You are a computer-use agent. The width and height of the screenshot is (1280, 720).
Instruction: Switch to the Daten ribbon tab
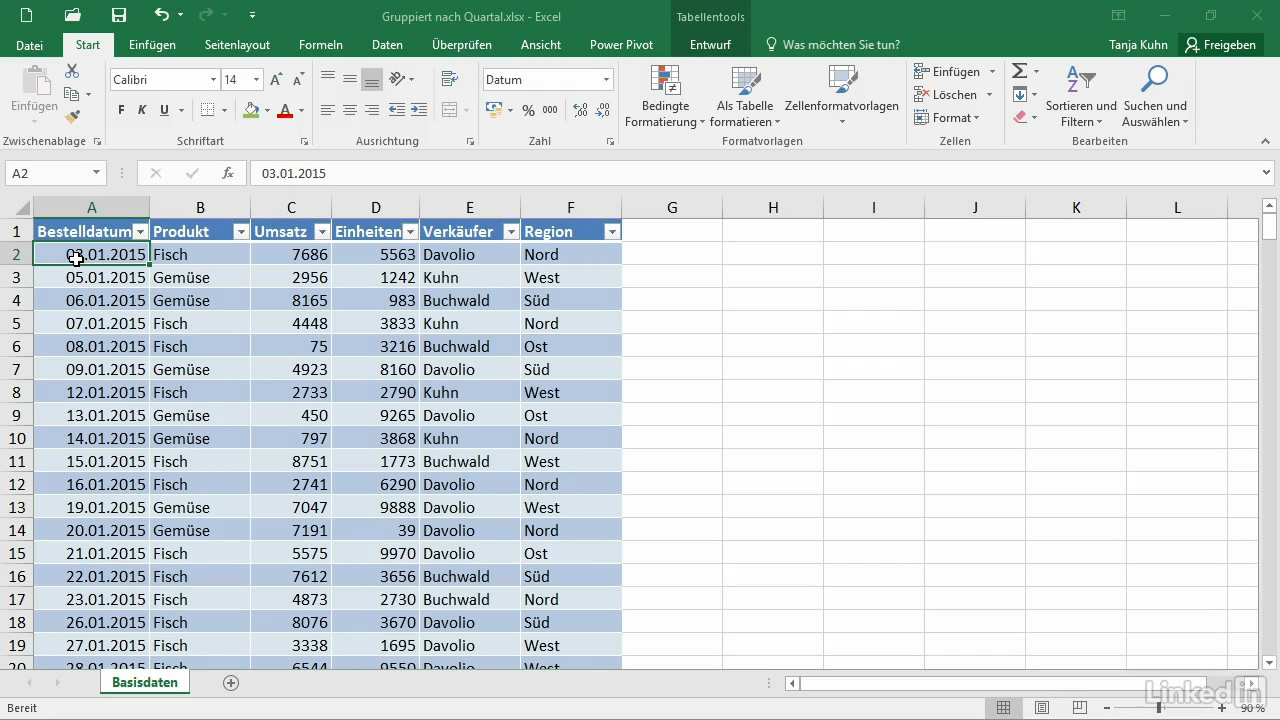388,45
